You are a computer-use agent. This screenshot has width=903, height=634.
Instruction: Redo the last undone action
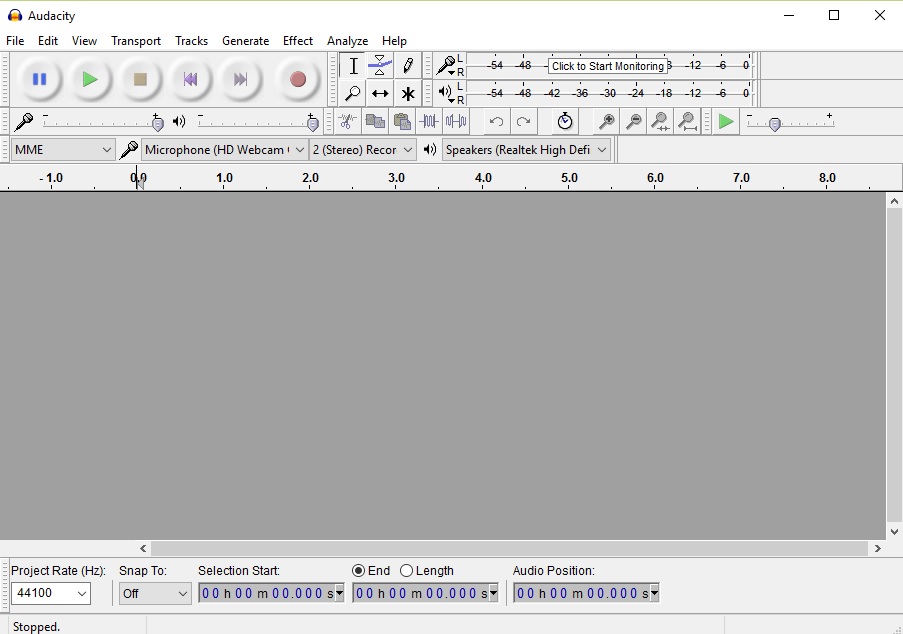tap(523, 122)
